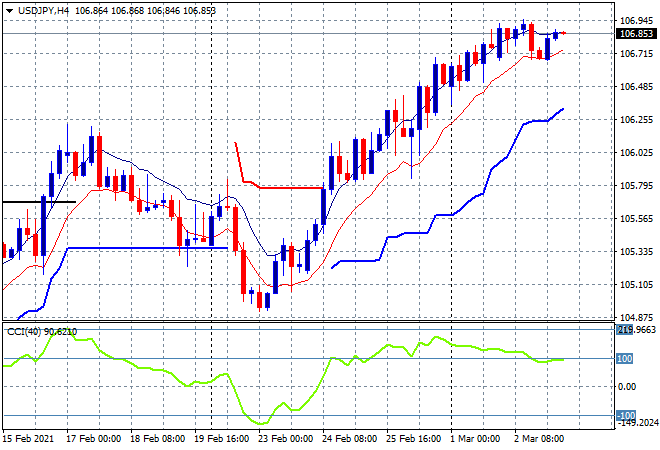Click the 2 Mar 08:00 time label
The image size is (660, 450).
click(539, 439)
